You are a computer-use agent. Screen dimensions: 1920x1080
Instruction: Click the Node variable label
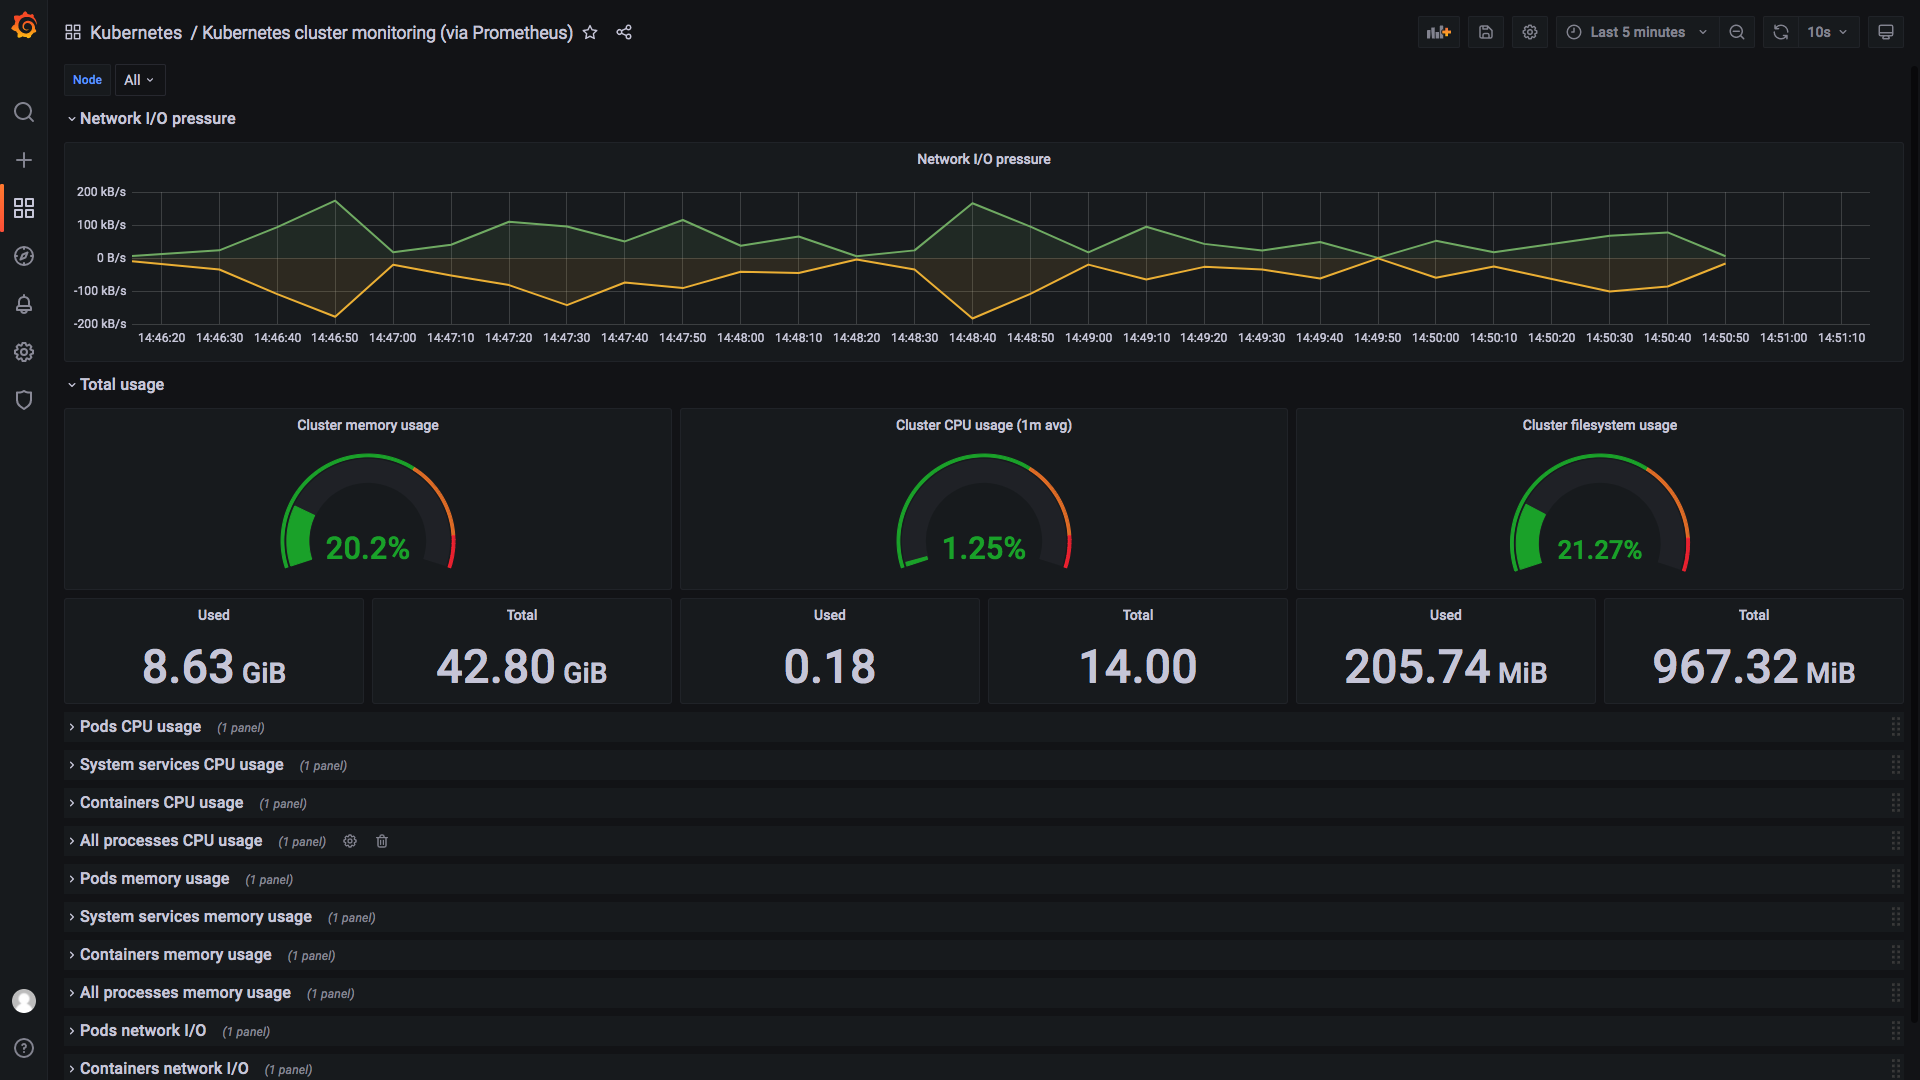click(87, 80)
